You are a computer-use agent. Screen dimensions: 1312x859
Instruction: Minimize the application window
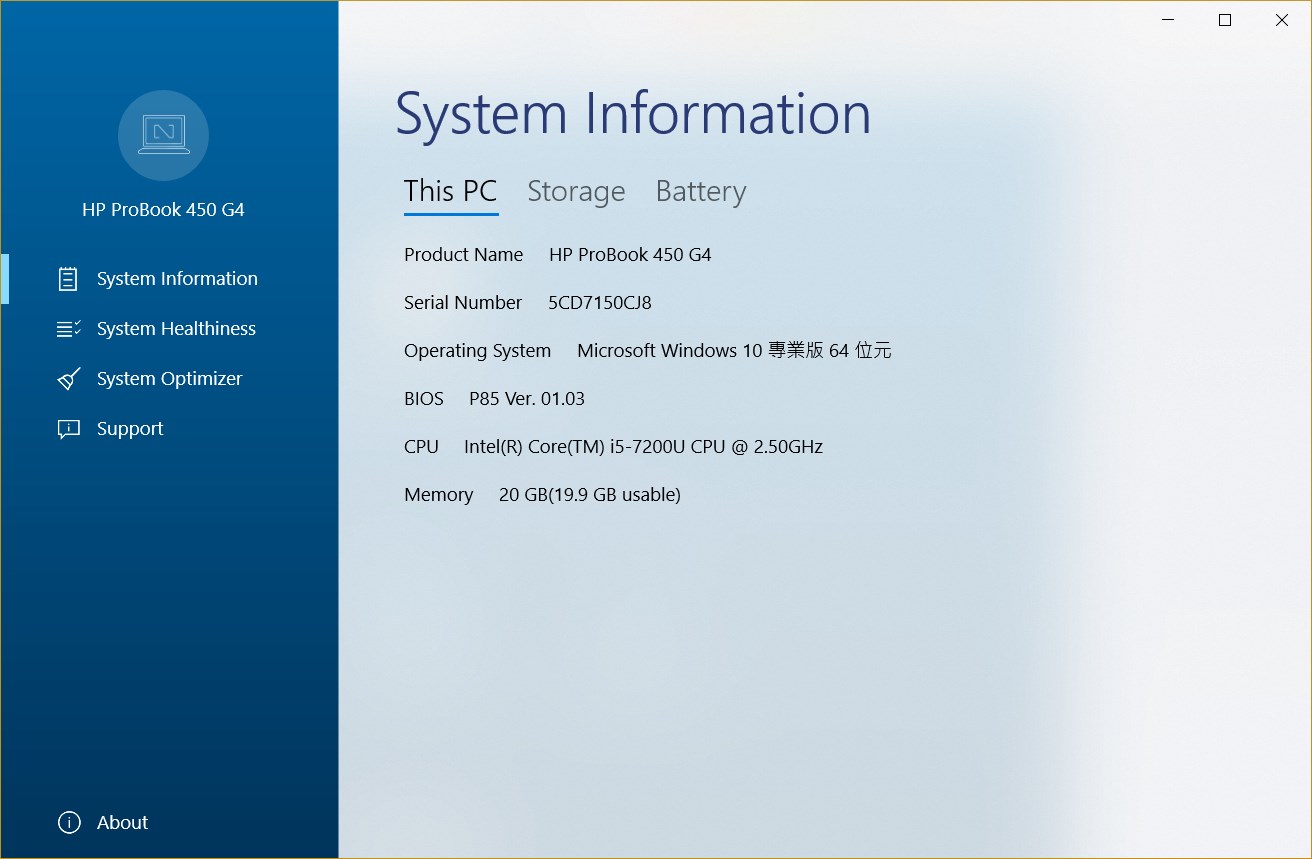coord(1168,20)
